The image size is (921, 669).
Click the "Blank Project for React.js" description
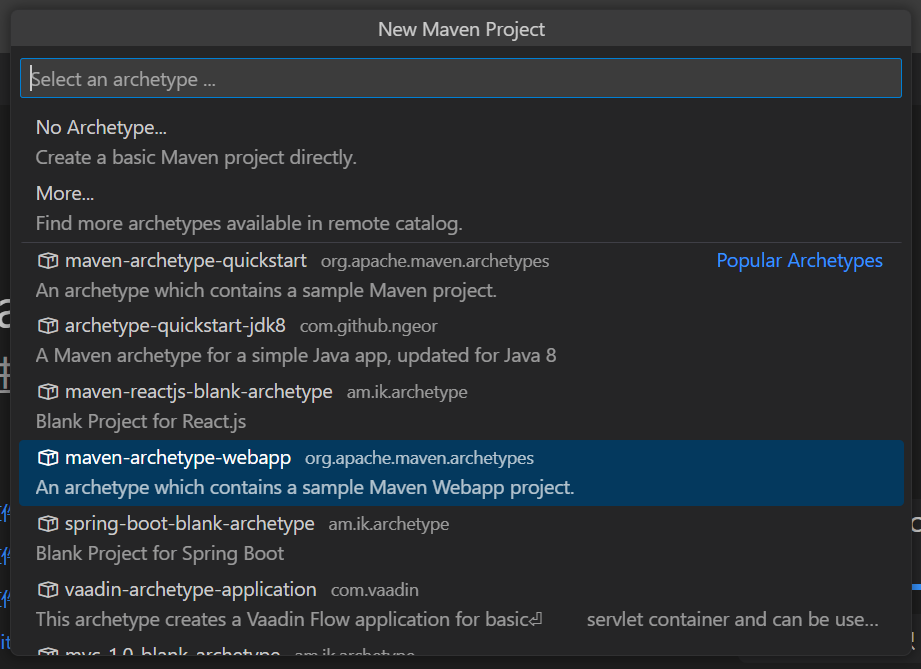click(141, 421)
